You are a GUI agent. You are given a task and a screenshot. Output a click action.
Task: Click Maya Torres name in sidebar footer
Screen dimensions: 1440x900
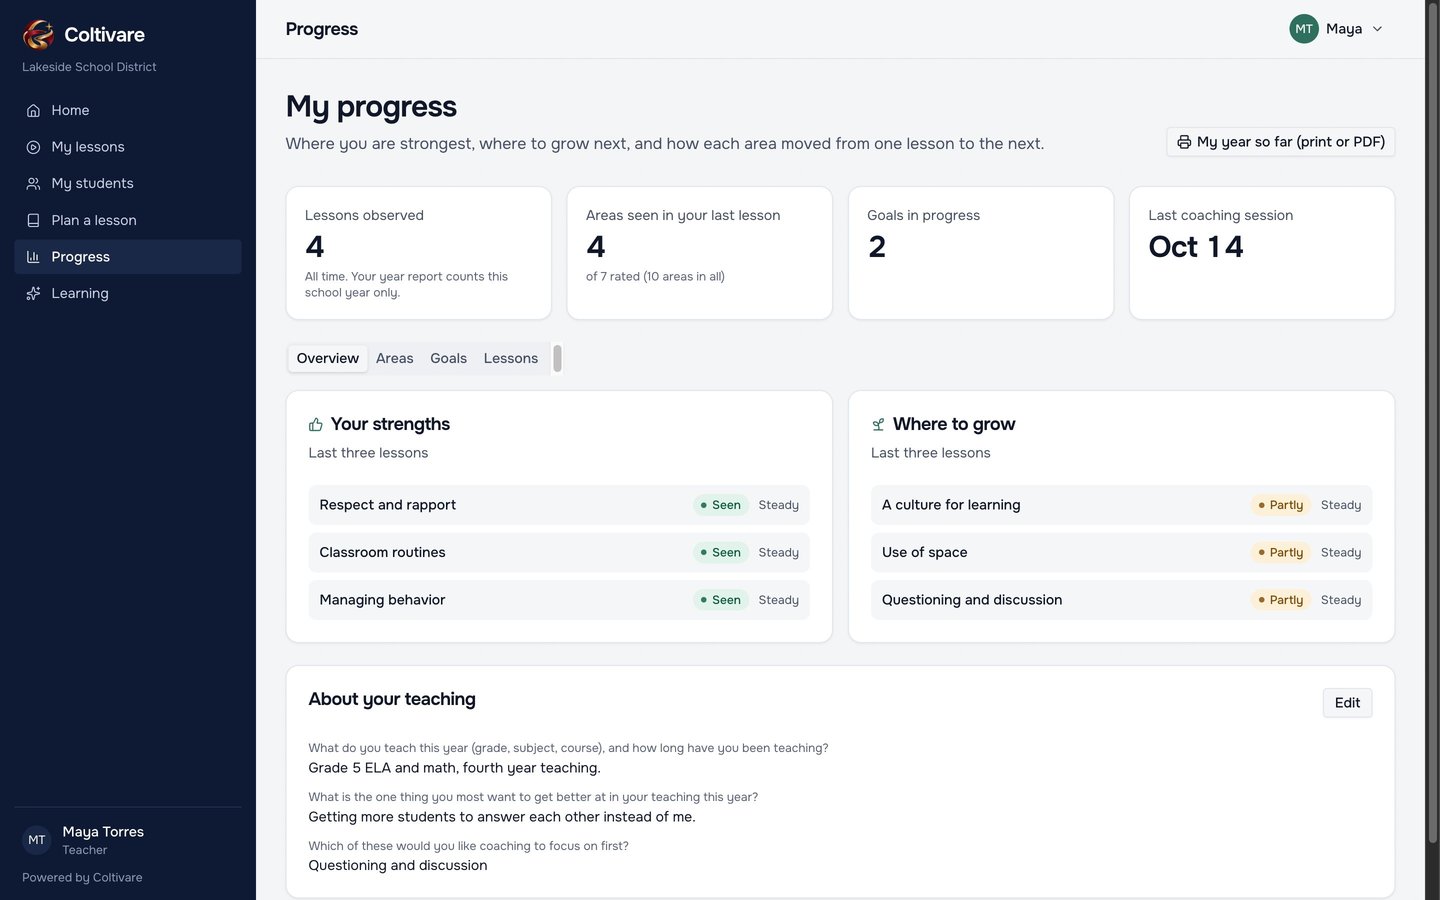click(103, 832)
